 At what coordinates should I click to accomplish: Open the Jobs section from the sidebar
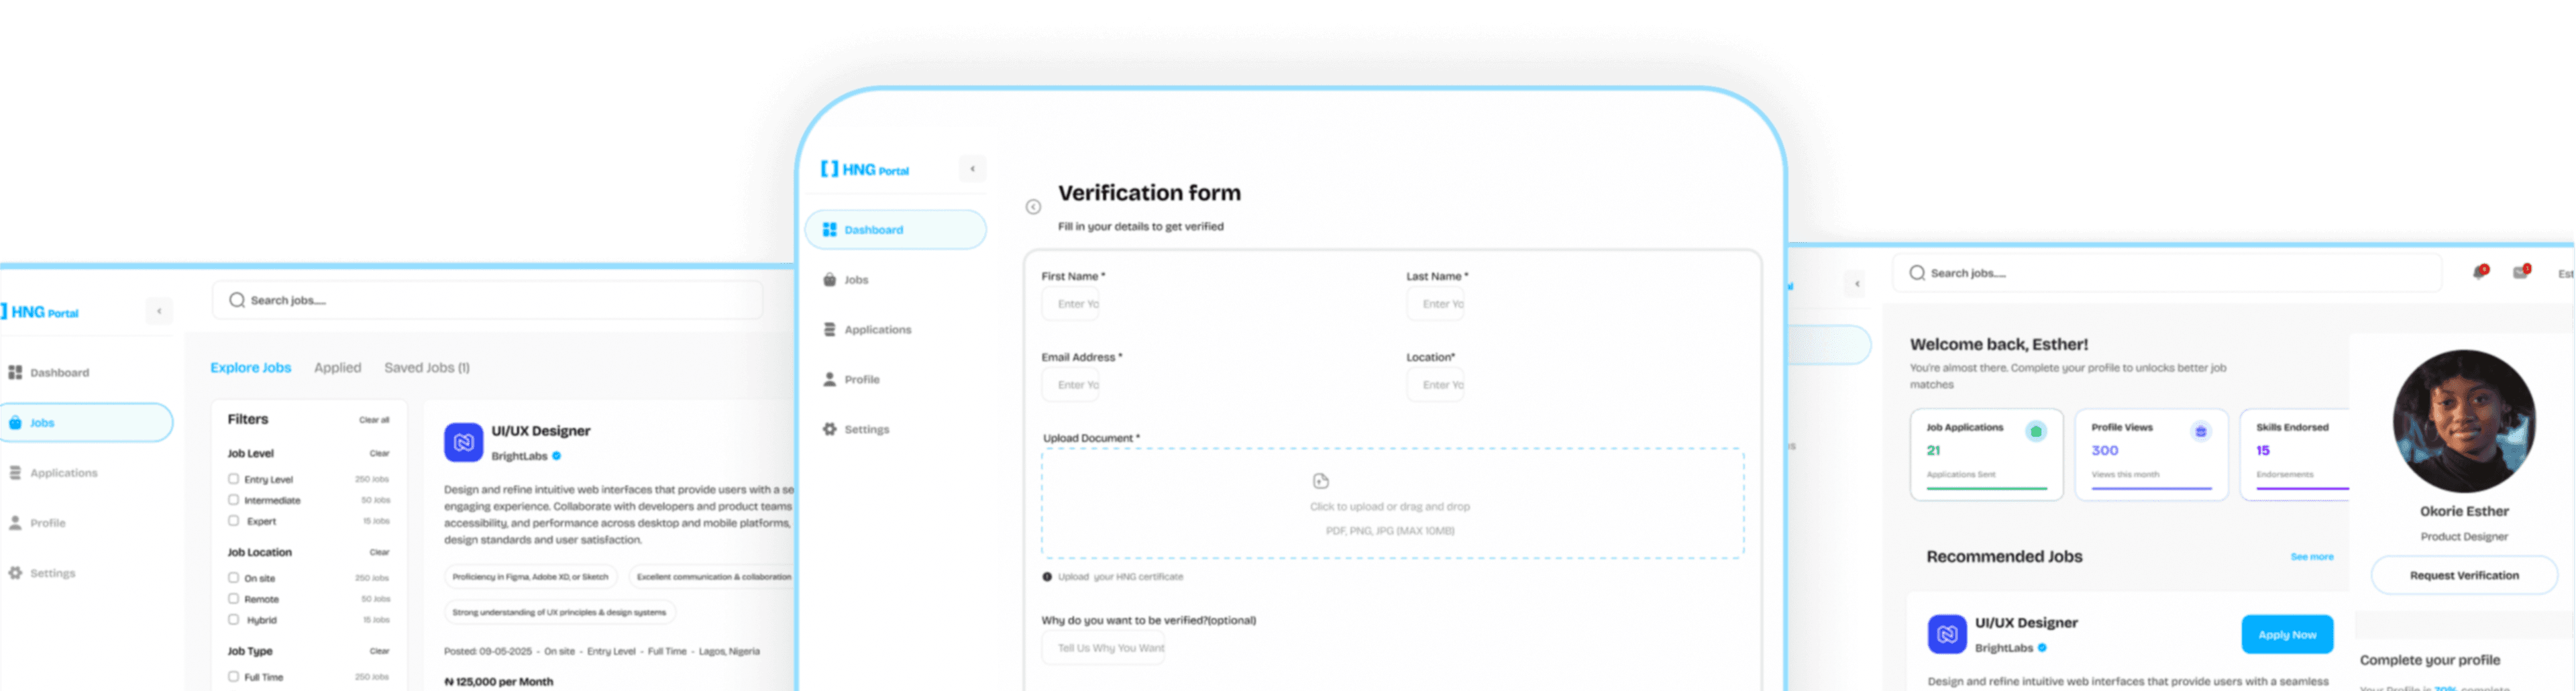[x=856, y=280]
